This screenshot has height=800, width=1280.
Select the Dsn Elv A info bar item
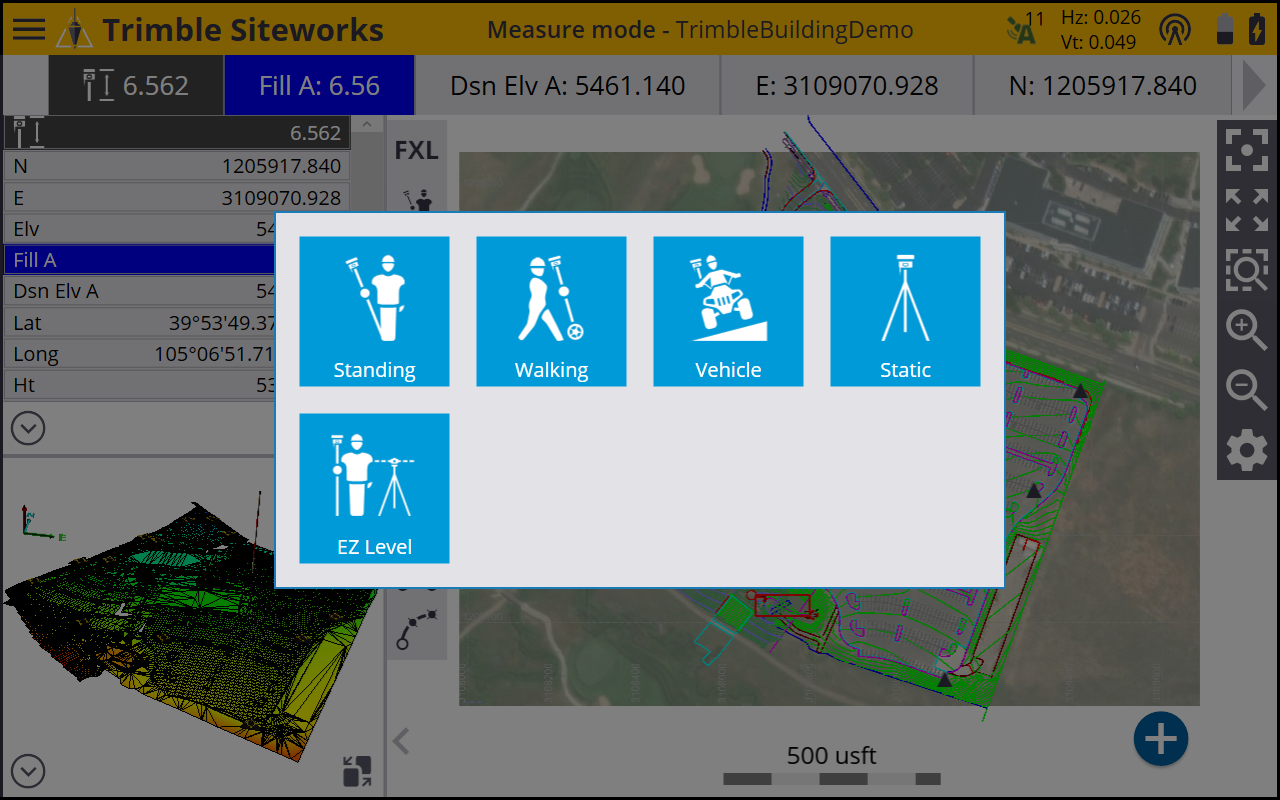coord(567,86)
